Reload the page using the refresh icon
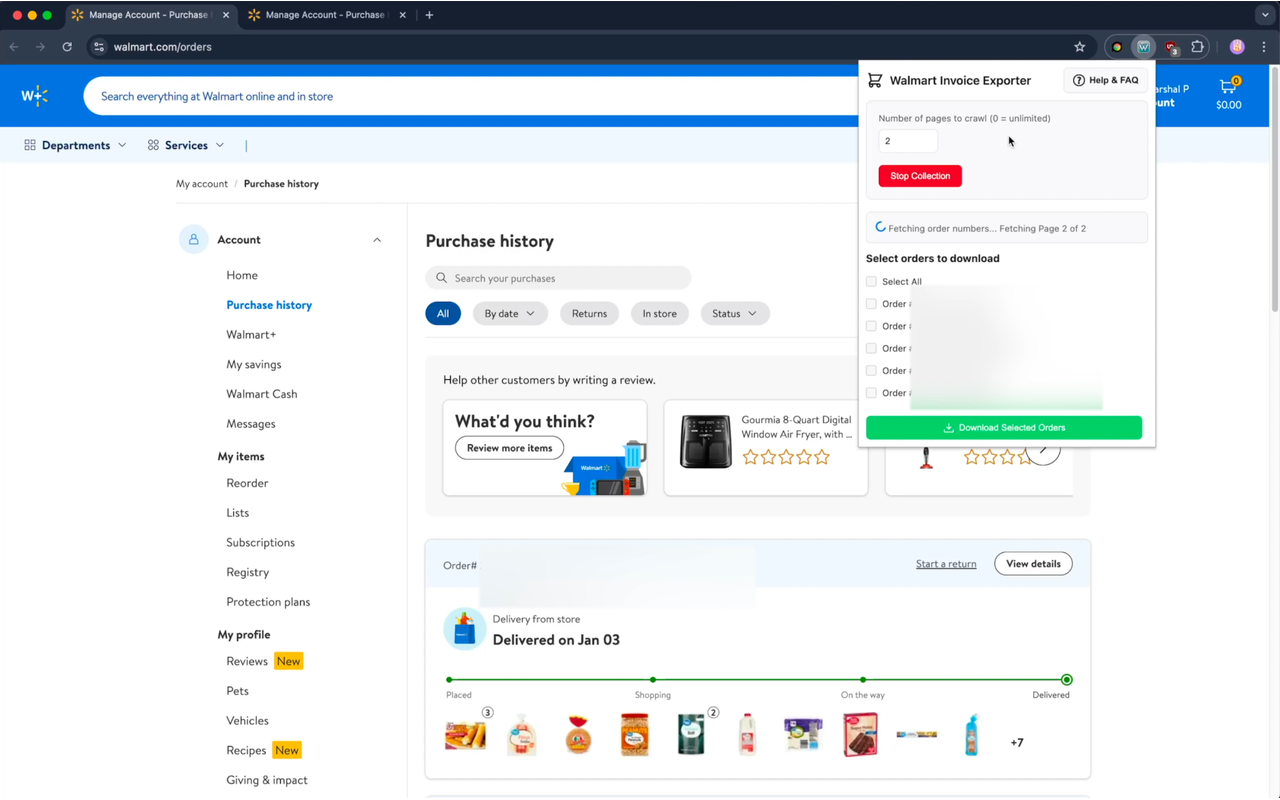Screen dimensions: 1280x800 pyautogui.click(x=67, y=46)
